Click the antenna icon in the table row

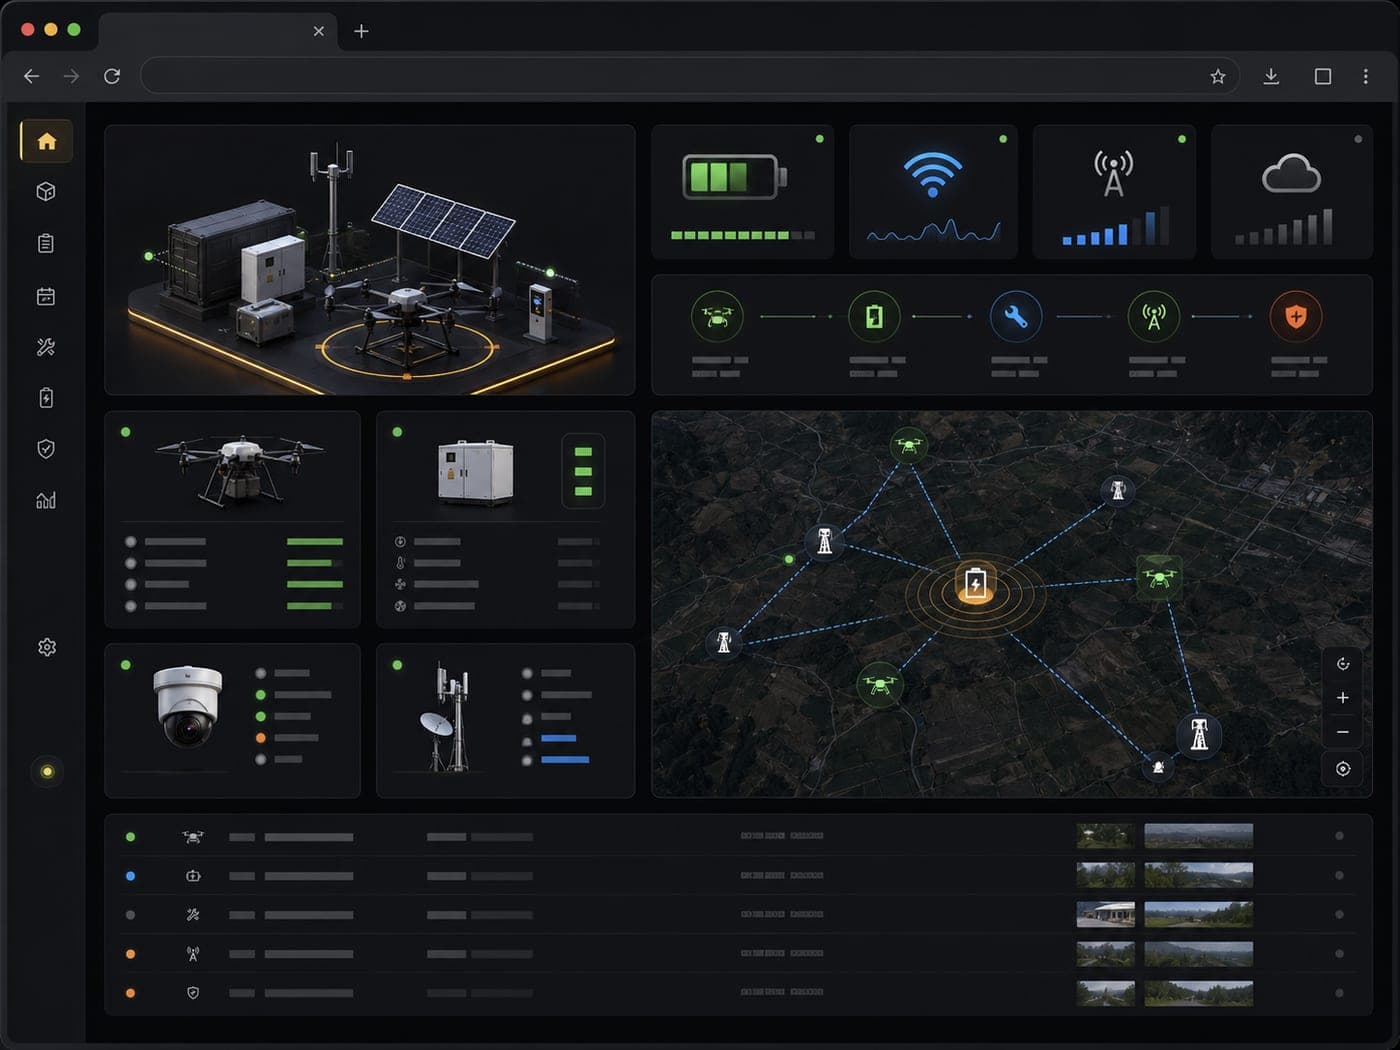click(193, 954)
